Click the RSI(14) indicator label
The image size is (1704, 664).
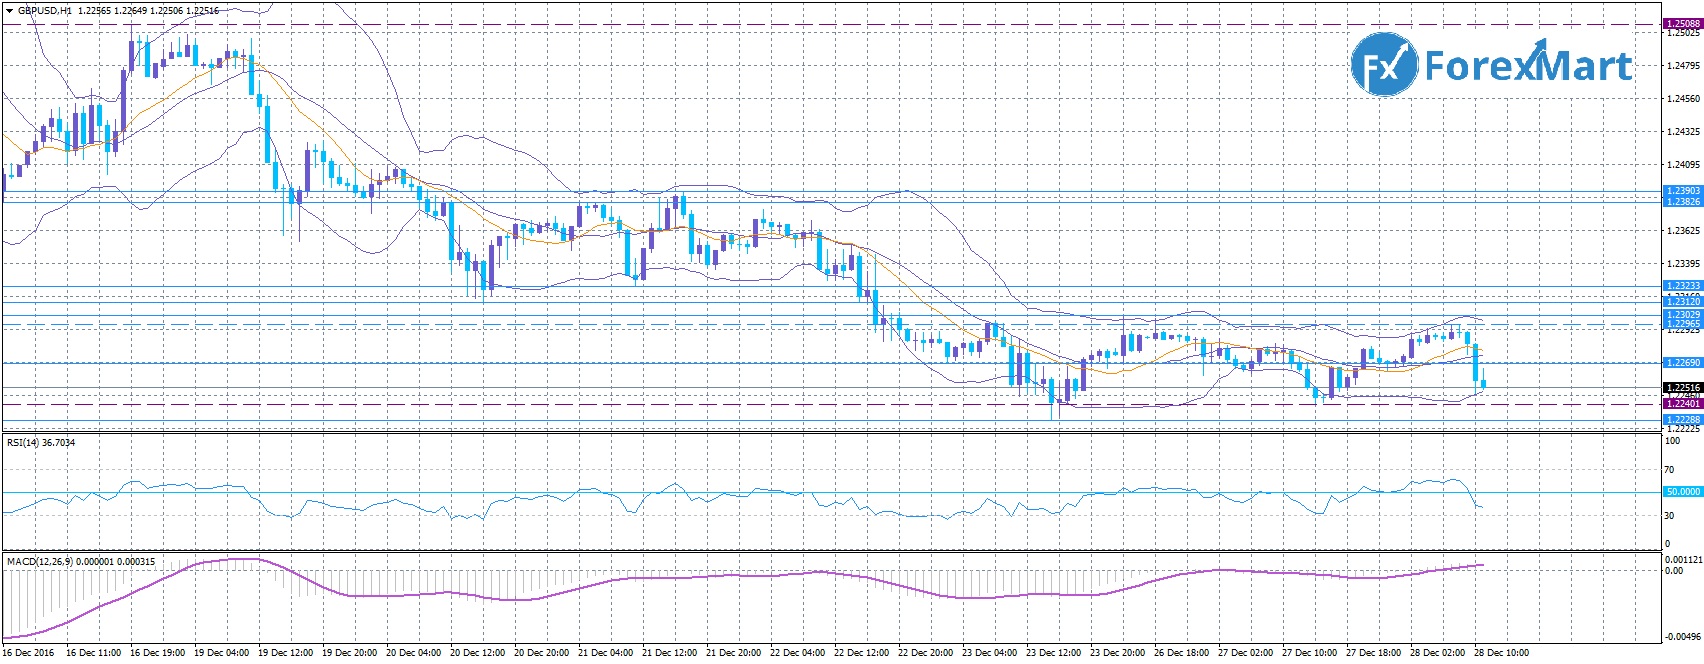tap(41, 442)
